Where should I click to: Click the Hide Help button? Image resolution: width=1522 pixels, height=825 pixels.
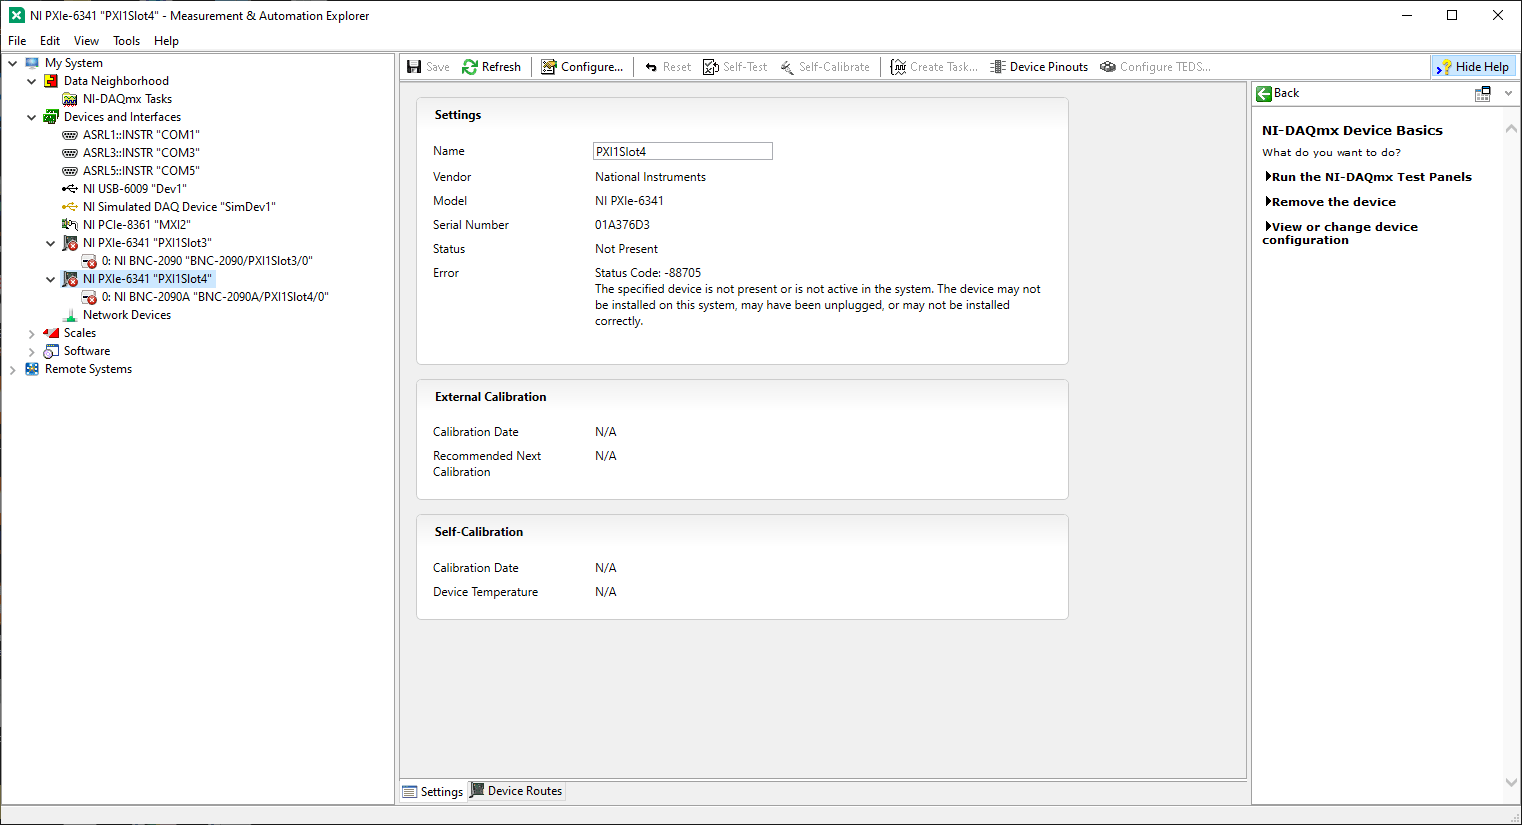1473,67
